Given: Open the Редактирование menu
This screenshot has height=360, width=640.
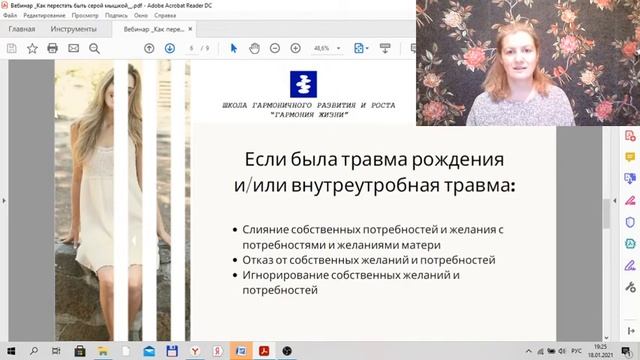Looking at the screenshot, I should click(x=44, y=16).
